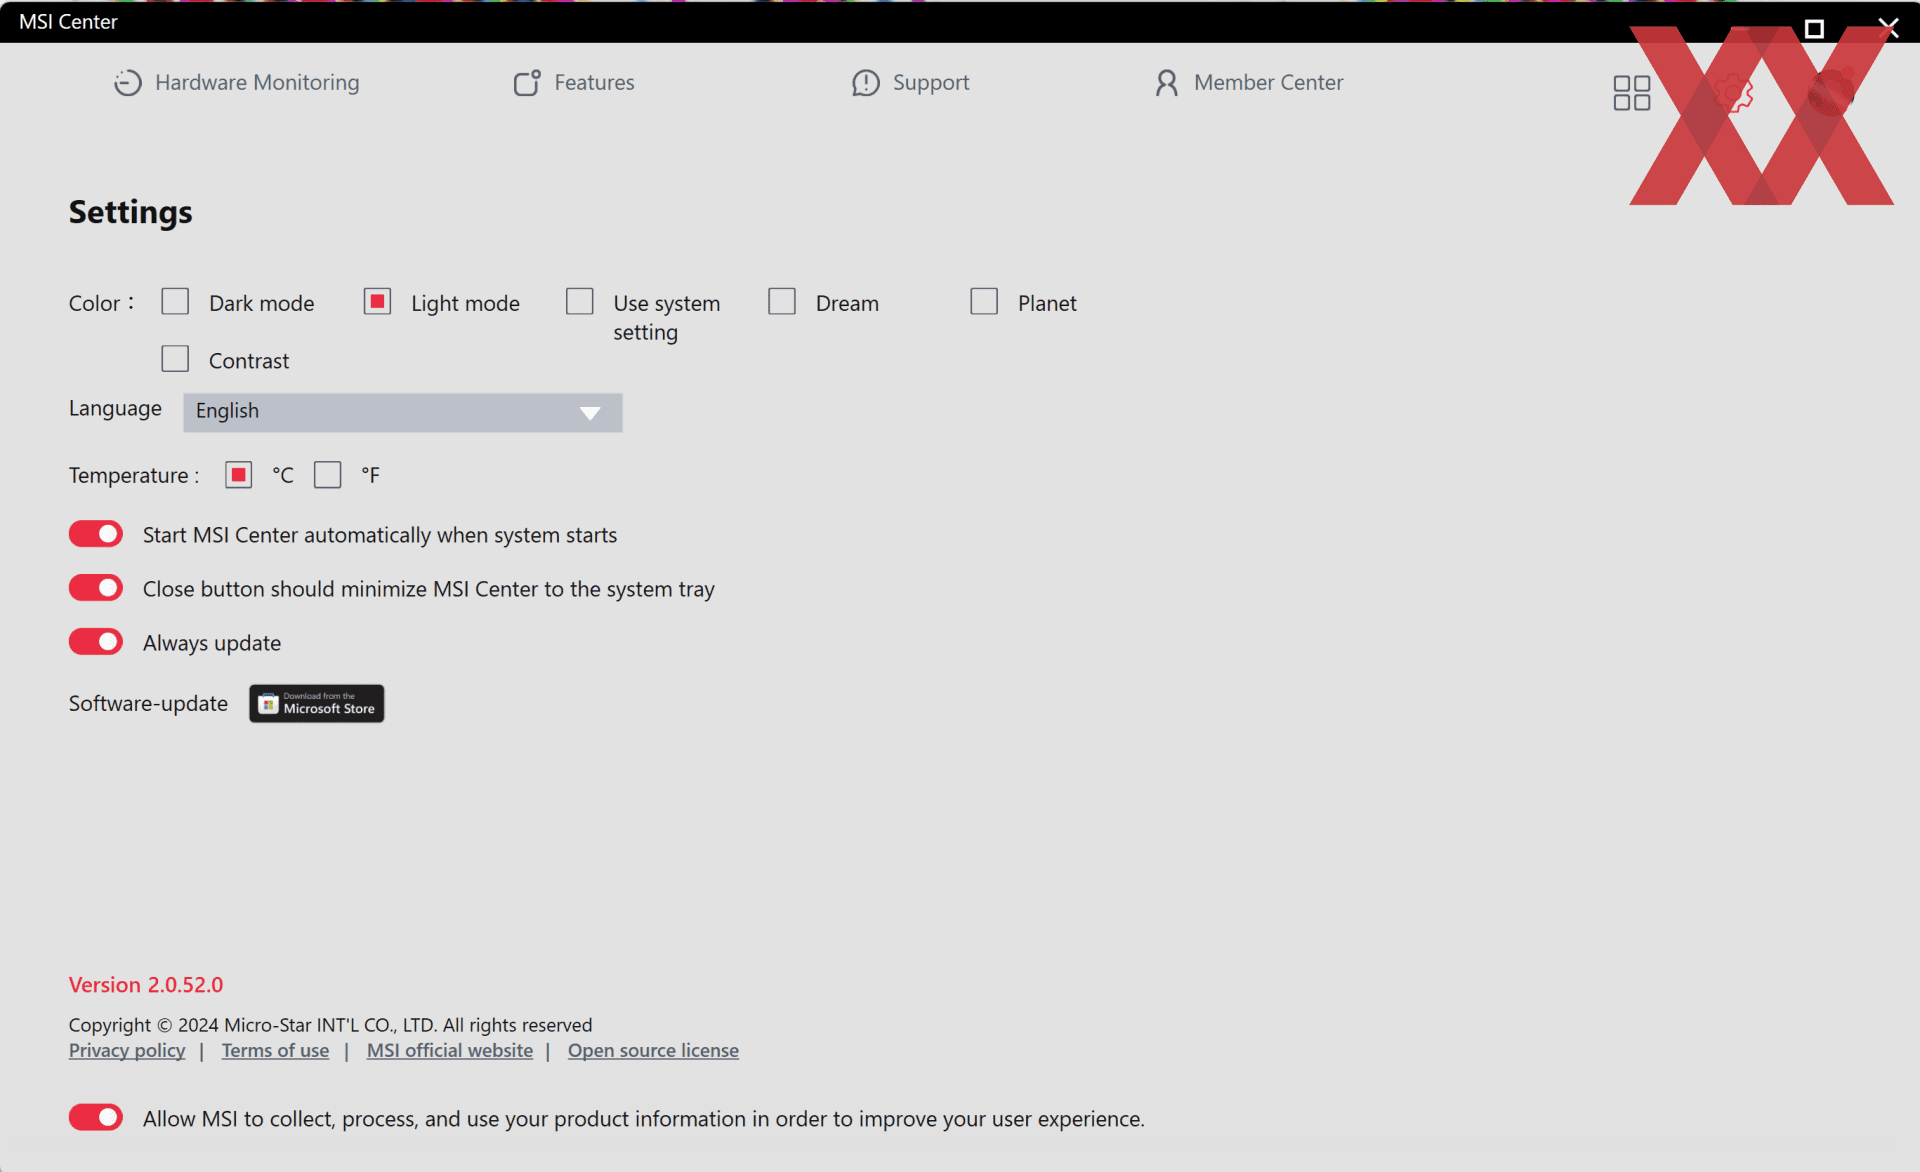Turn off the Always update switch
1920x1172 pixels.
96,642
